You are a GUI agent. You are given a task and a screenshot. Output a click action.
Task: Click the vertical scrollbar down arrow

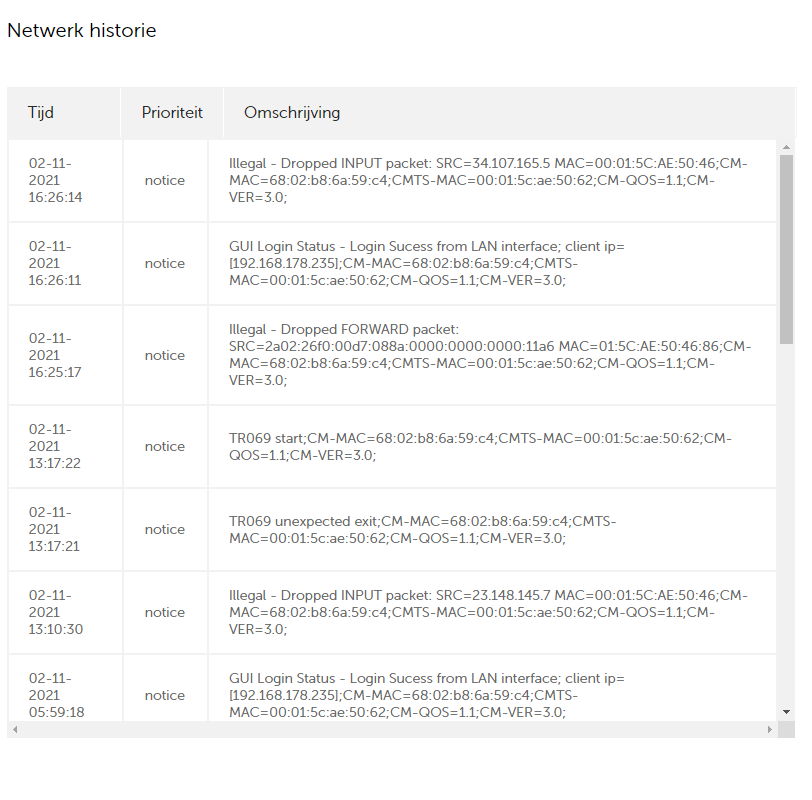tap(786, 712)
